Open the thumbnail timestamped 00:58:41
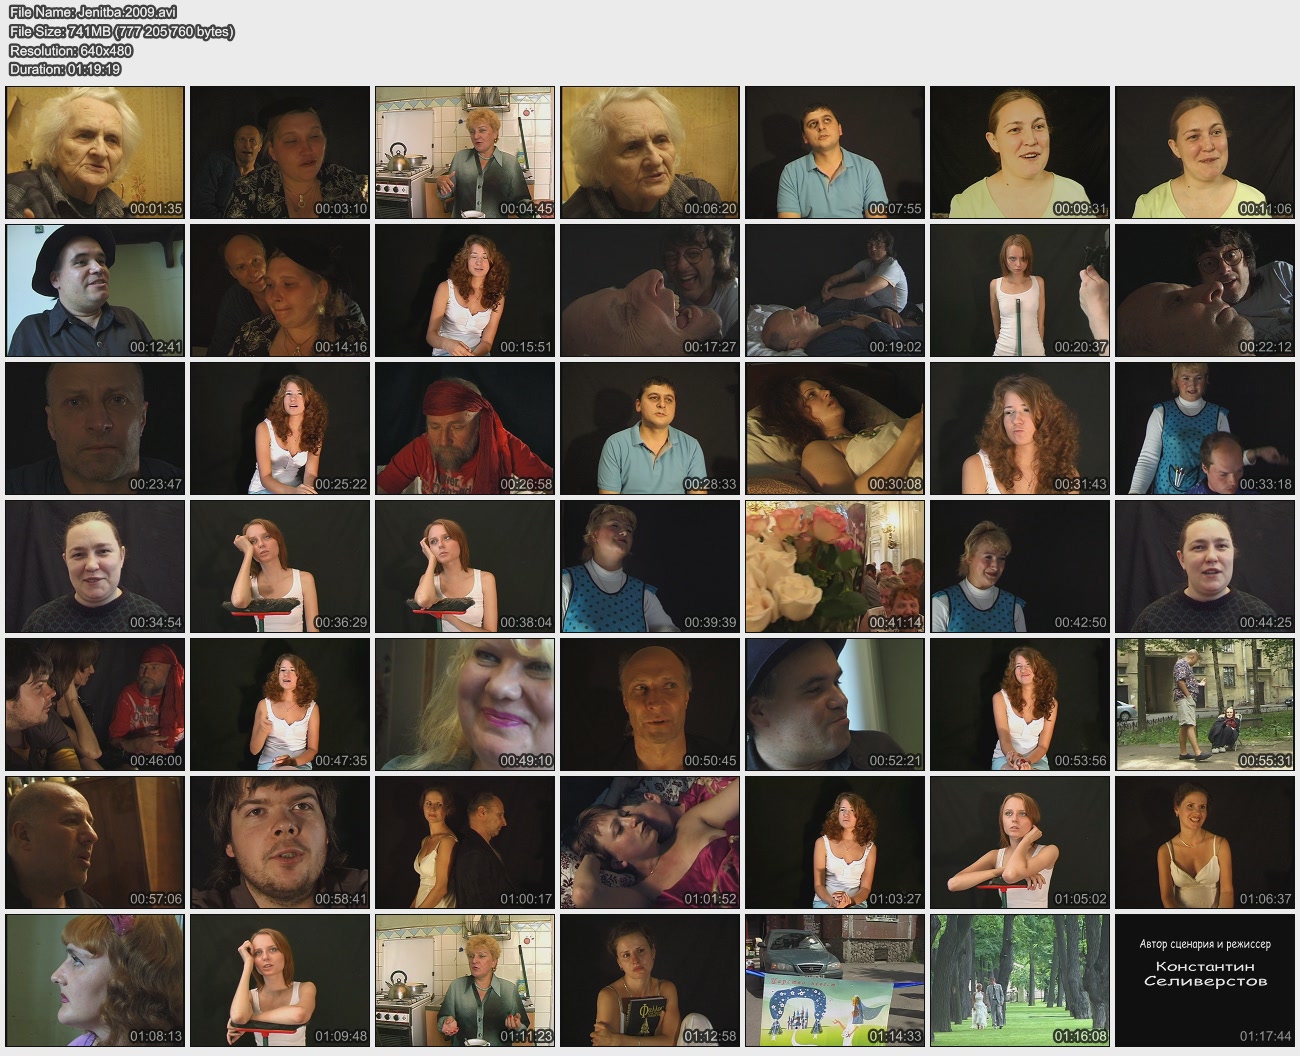The height and width of the screenshot is (1056, 1300). tap(280, 842)
